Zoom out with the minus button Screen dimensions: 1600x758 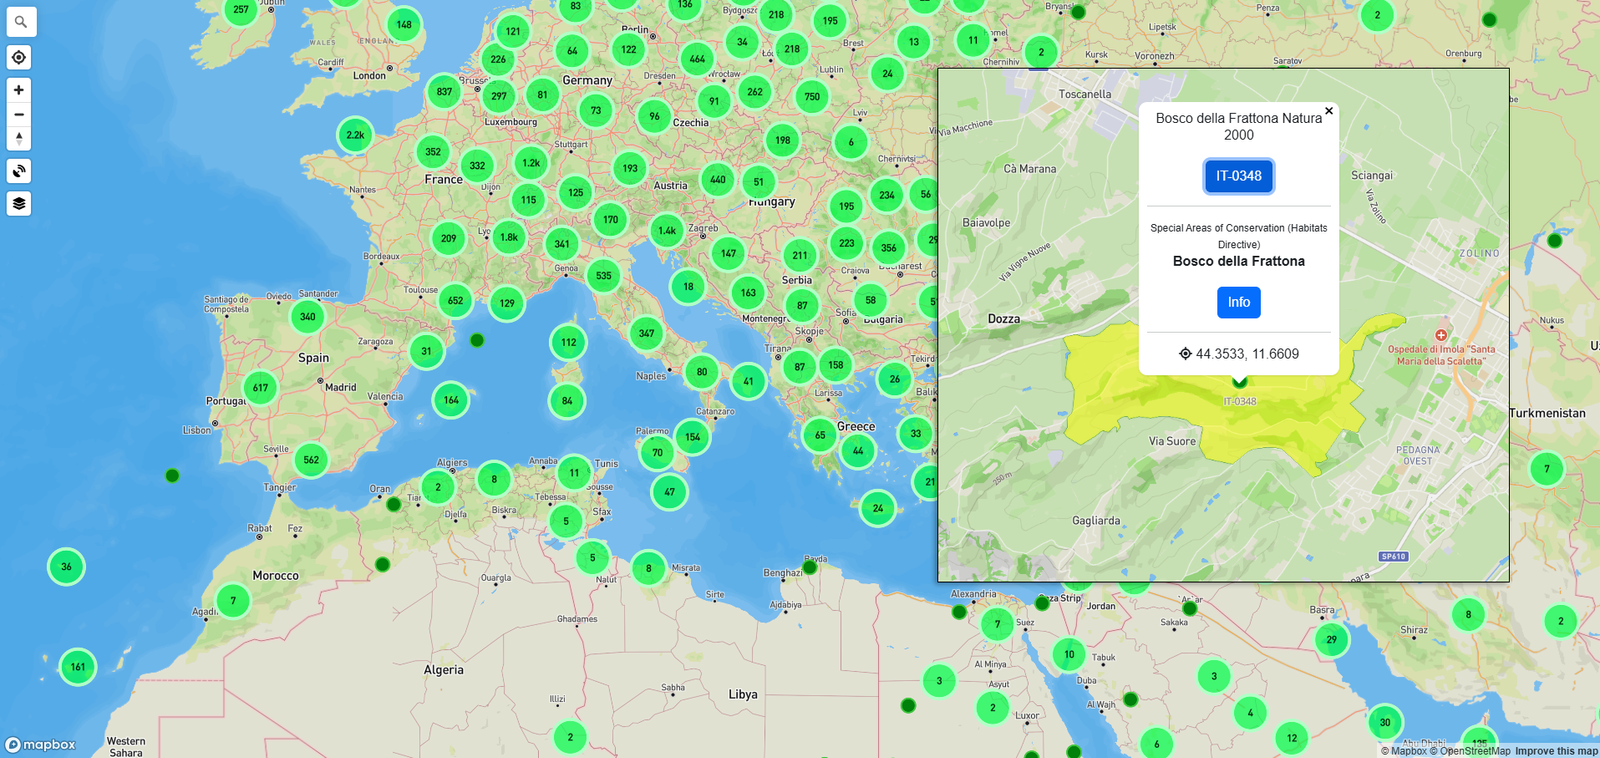coord(19,114)
